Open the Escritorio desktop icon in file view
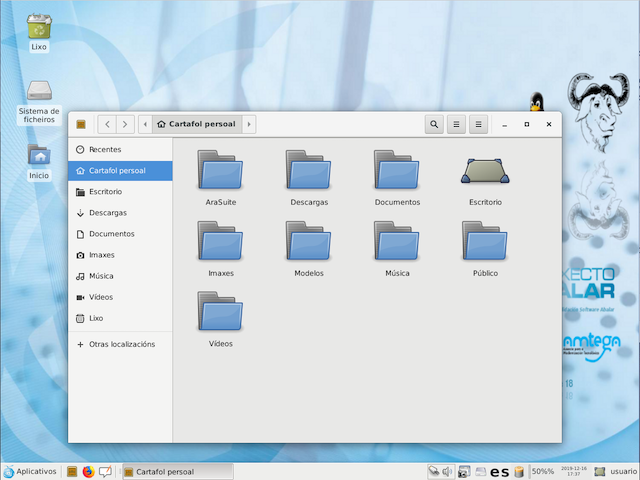Screen dimensions: 640x480 [485, 171]
